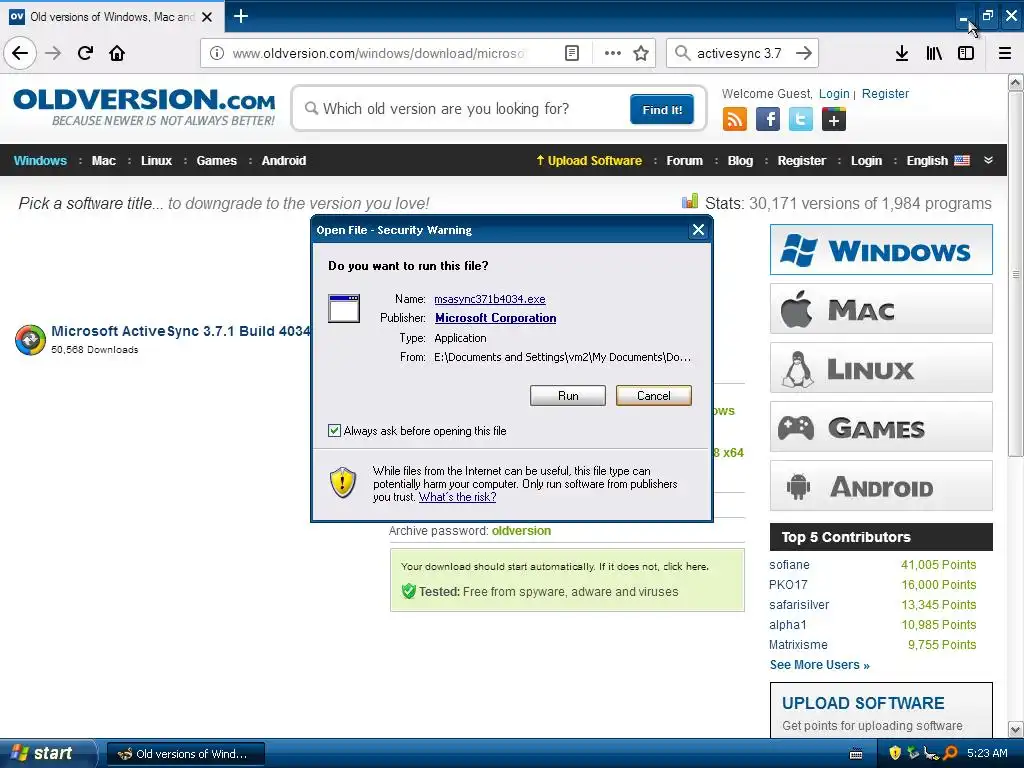Image resolution: width=1024 pixels, height=768 pixels.
Task: Click the black plus share icon
Action: click(x=833, y=120)
